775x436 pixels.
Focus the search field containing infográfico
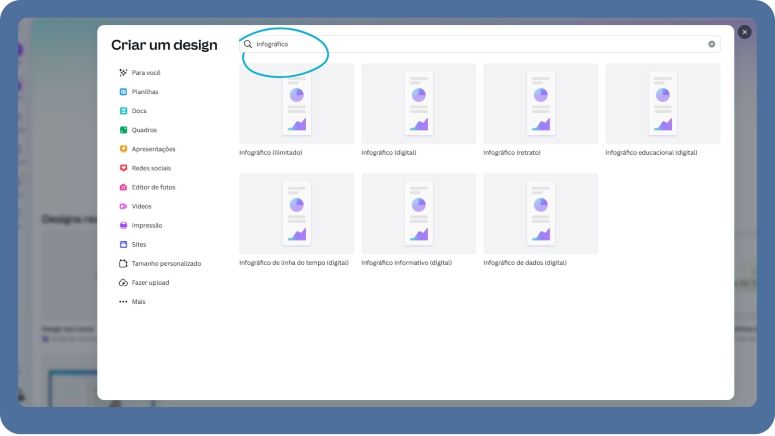[x=479, y=44]
